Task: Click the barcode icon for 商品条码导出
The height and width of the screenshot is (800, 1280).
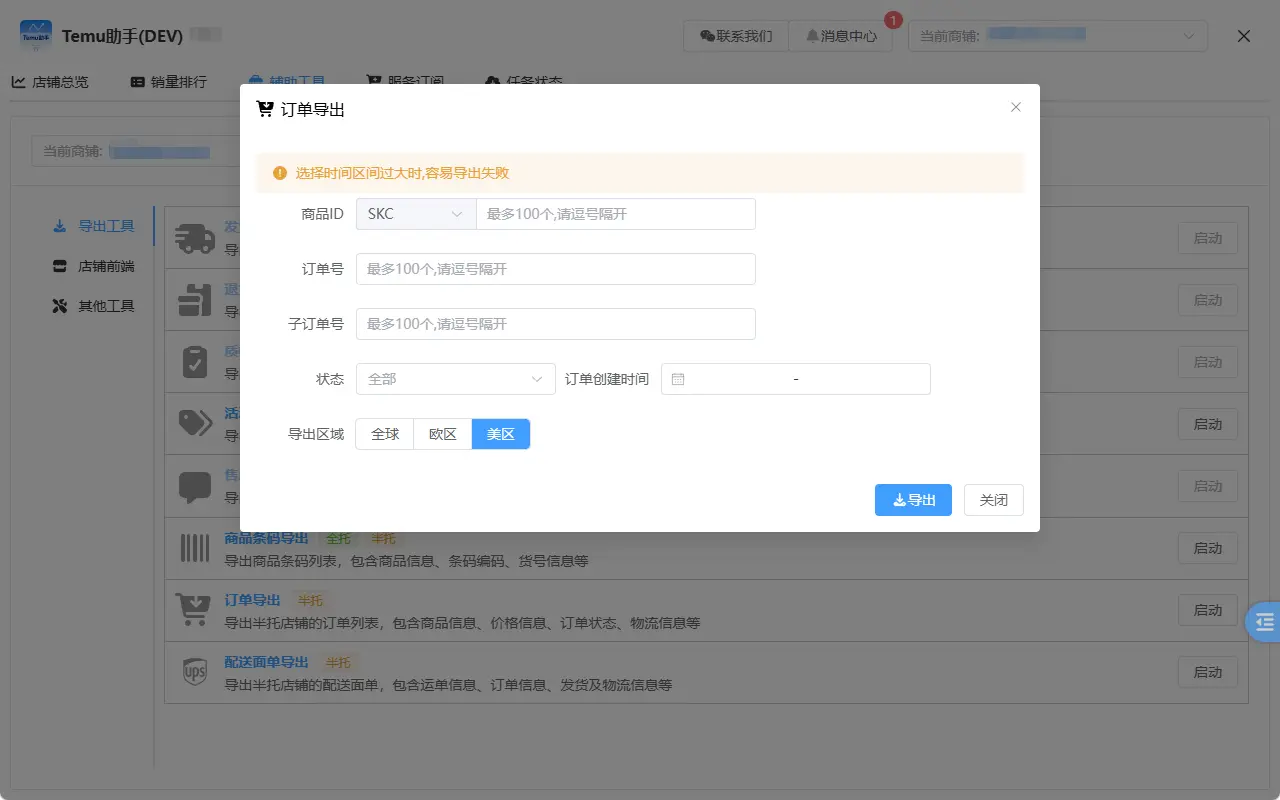Action: 195,548
